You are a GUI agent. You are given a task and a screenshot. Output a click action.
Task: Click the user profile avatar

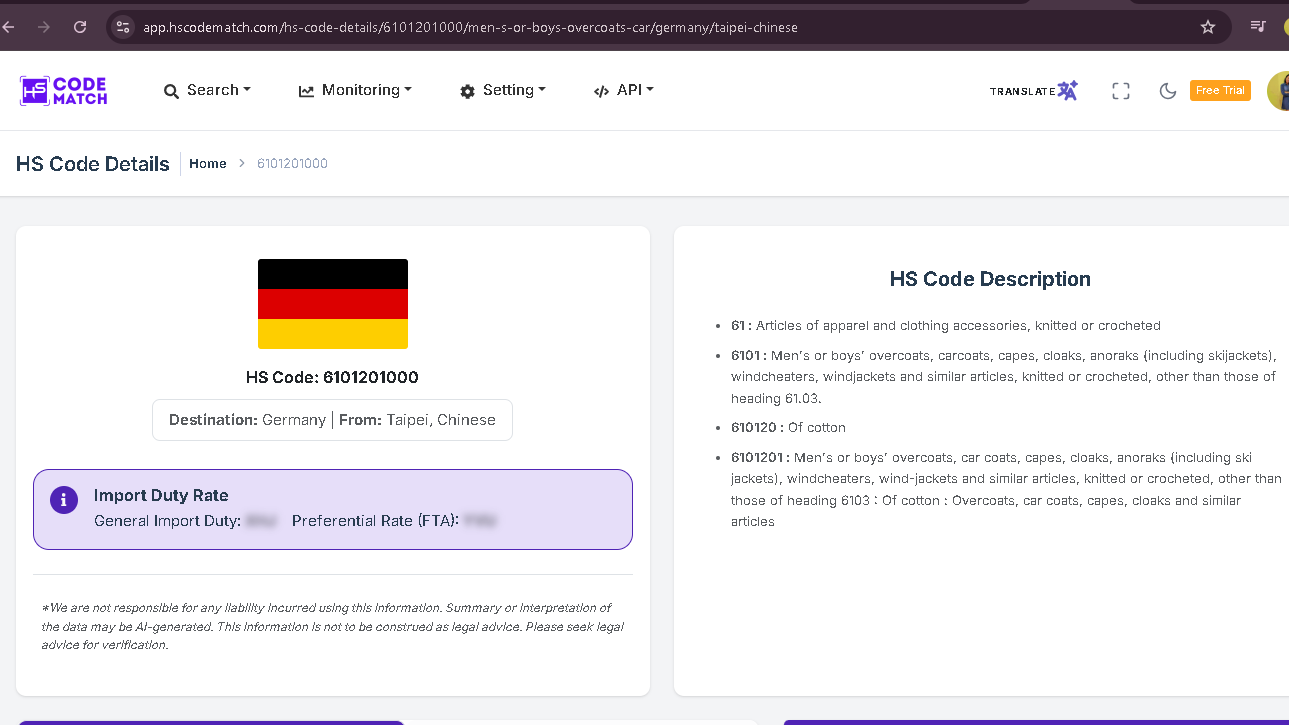[1278, 91]
